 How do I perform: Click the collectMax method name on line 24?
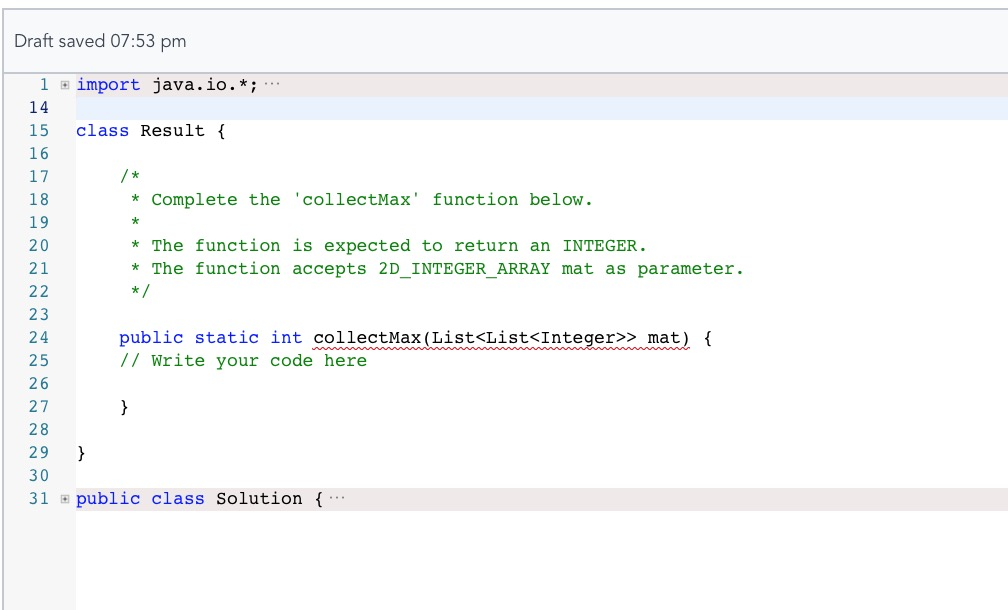point(367,338)
